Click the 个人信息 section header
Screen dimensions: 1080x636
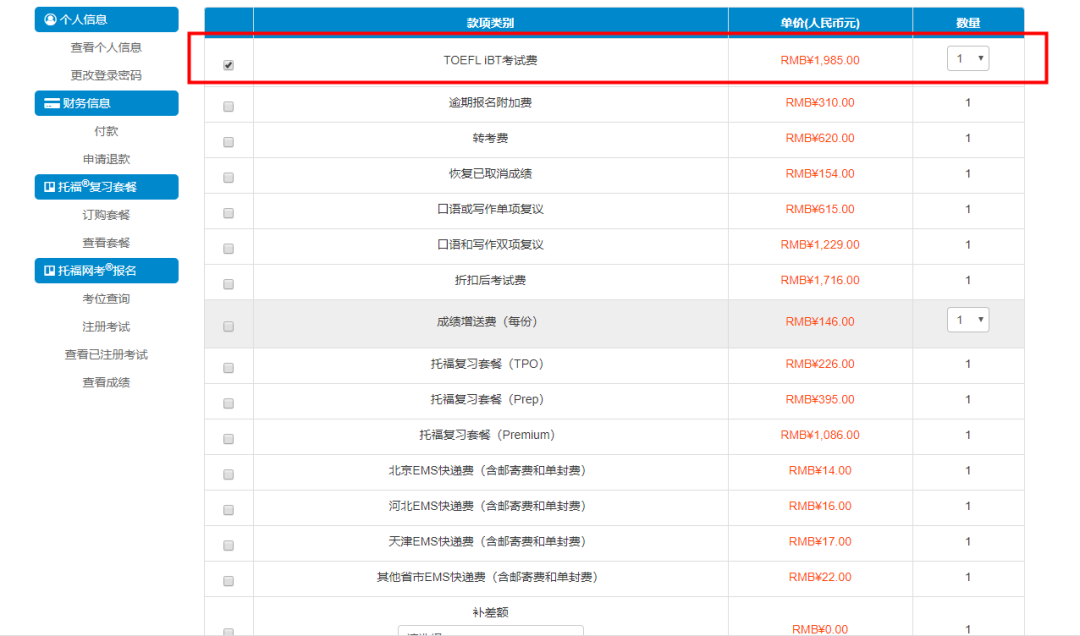click(106, 19)
